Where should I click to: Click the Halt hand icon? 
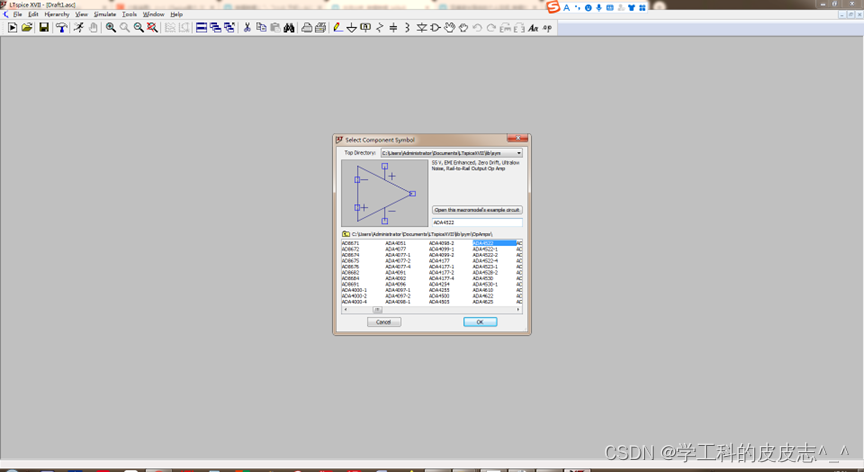point(93,28)
